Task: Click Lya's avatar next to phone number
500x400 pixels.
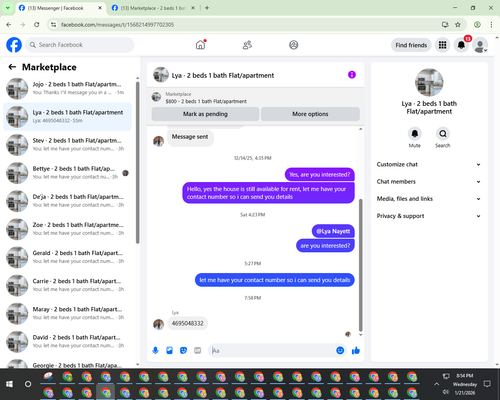Action: pyautogui.click(x=158, y=324)
